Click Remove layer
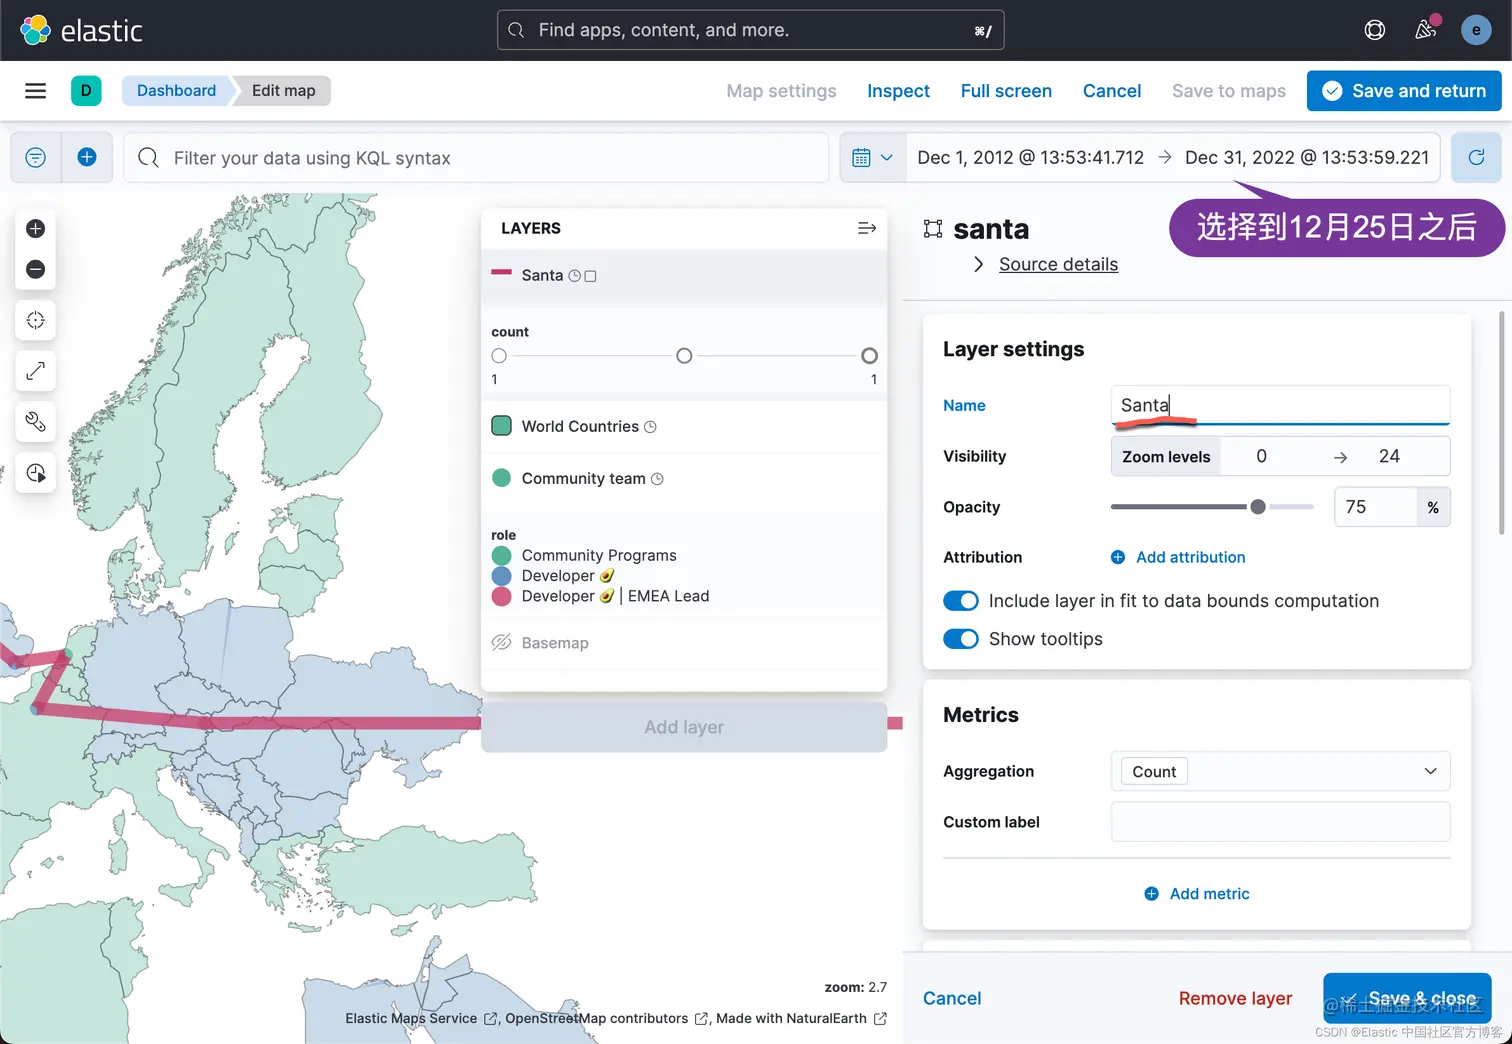 [1235, 998]
